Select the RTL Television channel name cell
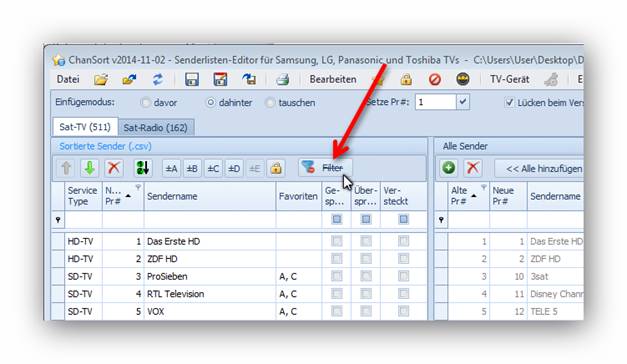627x364 pixels. [x=210, y=294]
